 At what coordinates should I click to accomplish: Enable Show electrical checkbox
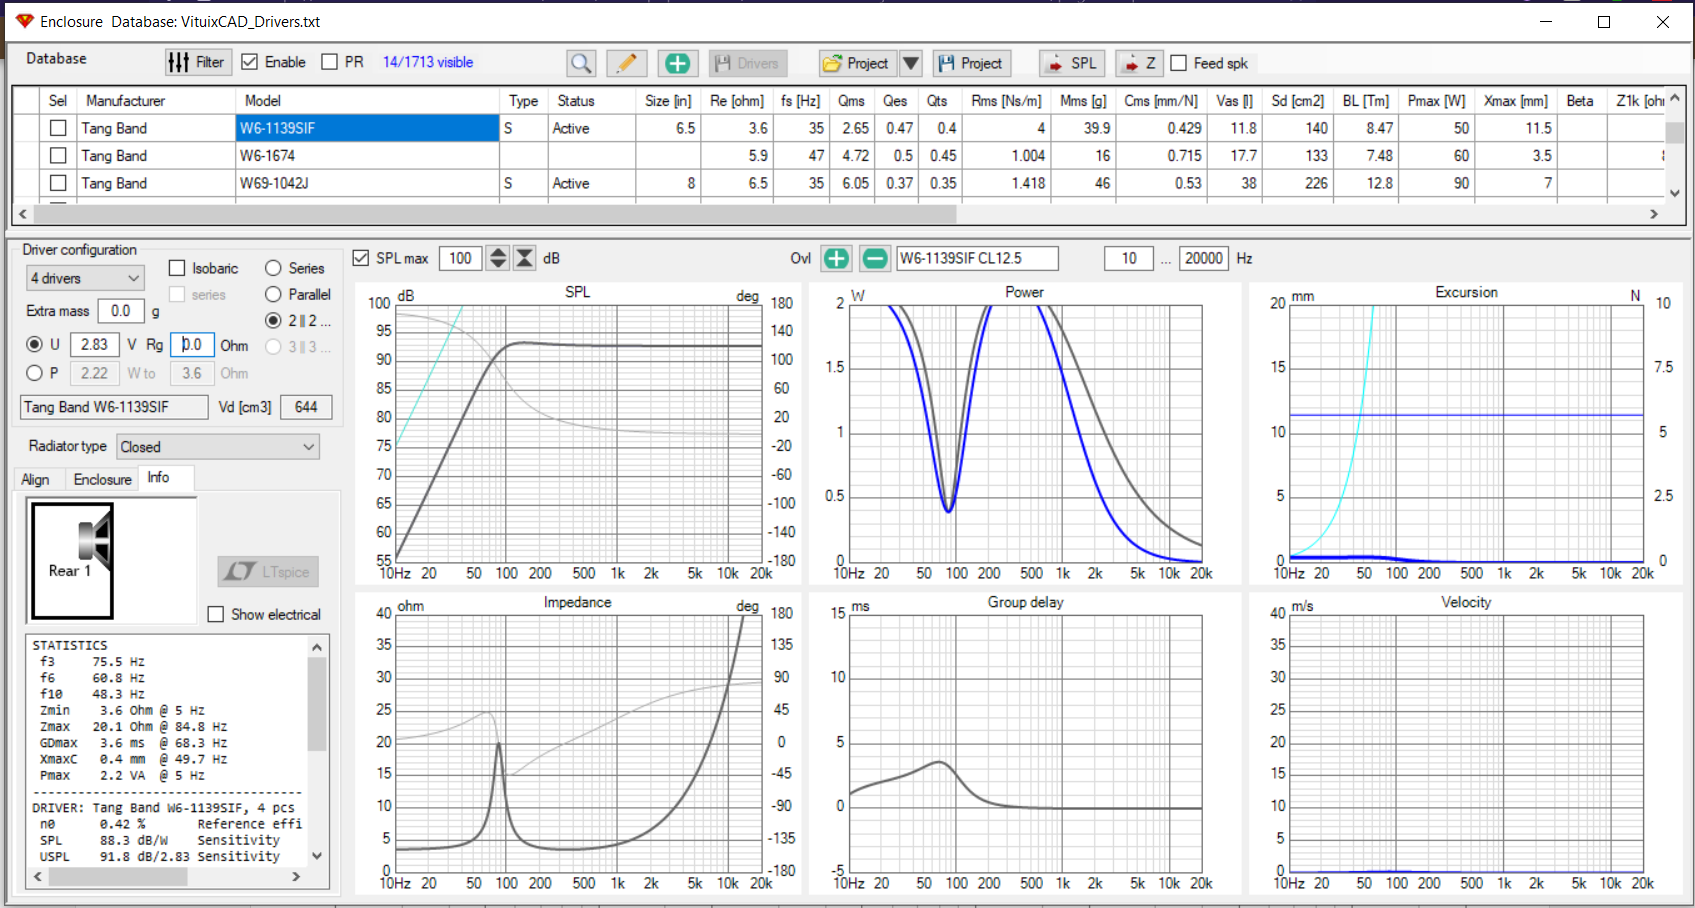coord(215,614)
